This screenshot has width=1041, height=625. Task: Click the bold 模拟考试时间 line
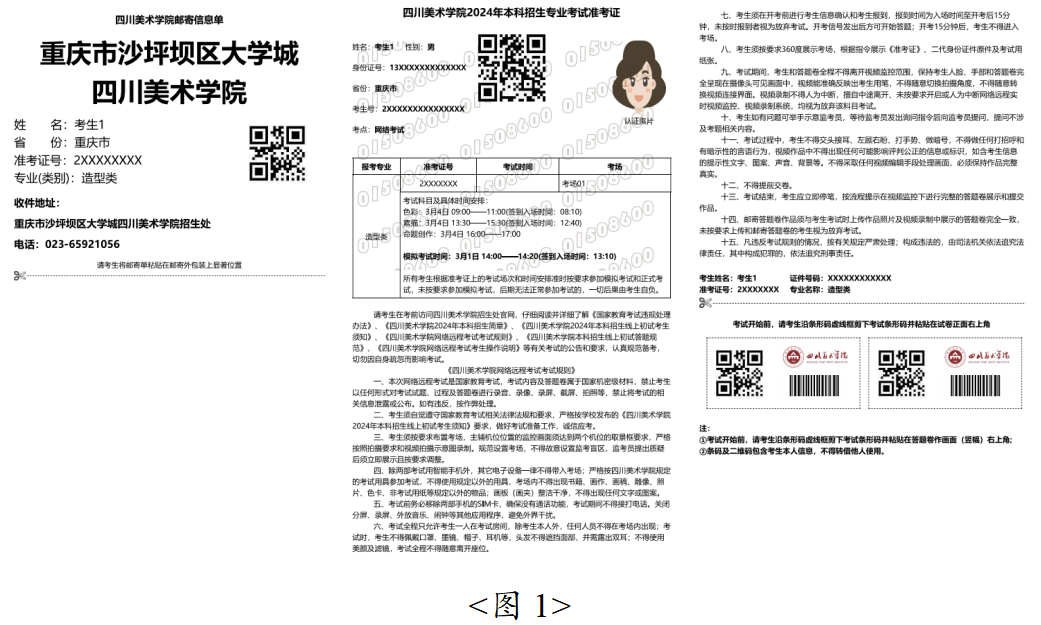point(509,256)
